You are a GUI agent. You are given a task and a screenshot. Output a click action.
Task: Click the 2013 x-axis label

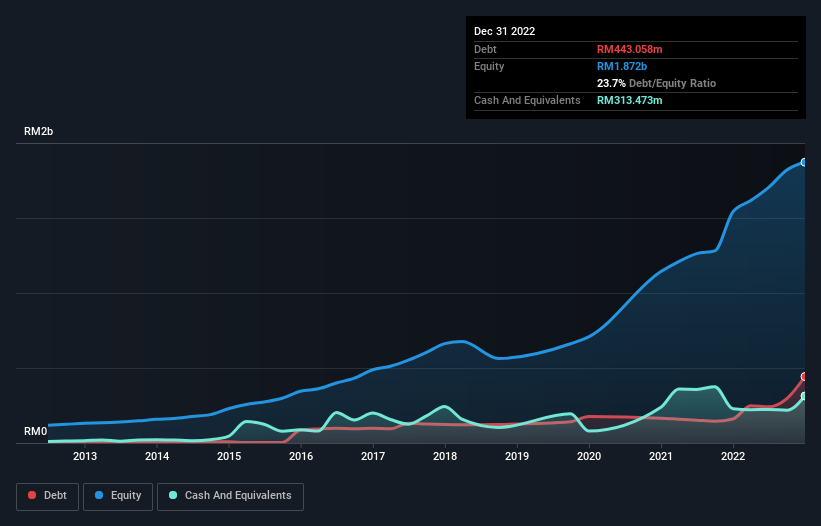pyautogui.click(x=85, y=456)
